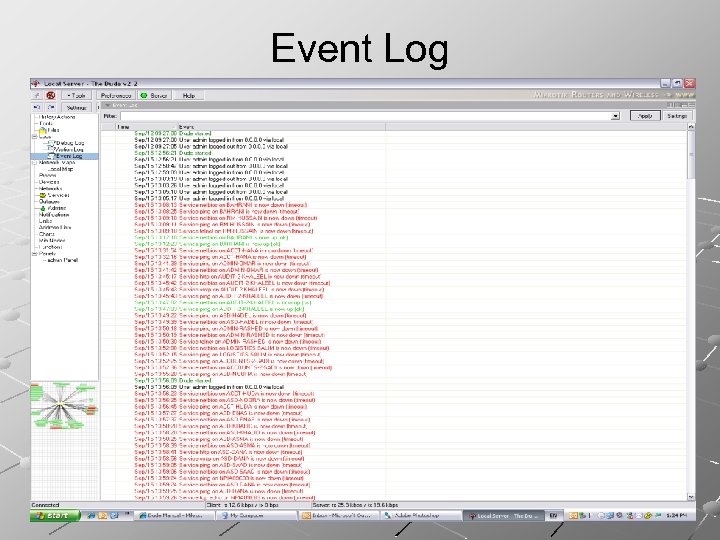Switch to My Computer taskbar window
Viewport: 720px width, 540px height.
coord(256,515)
